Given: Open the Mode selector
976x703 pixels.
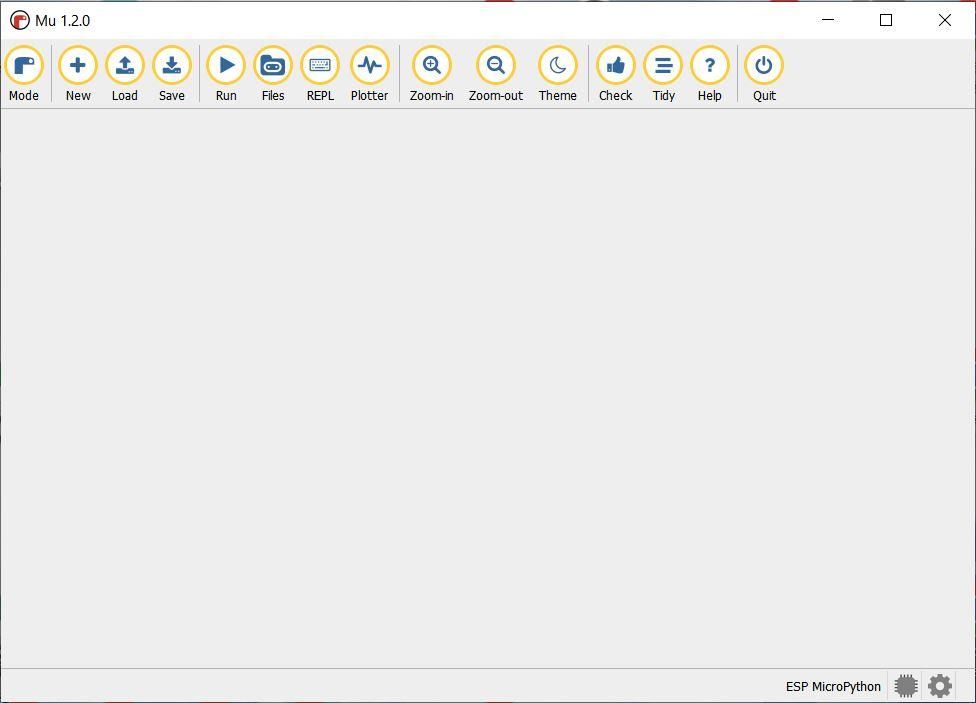Looking at the screenshot, I should (x=24, y=73).
